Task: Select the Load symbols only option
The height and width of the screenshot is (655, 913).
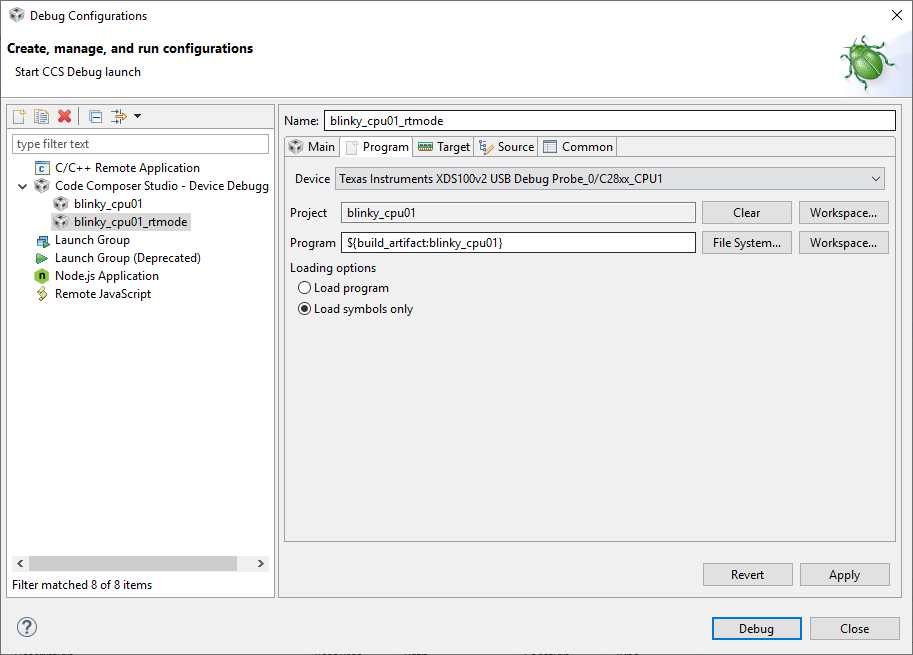Action: [303, 308]
